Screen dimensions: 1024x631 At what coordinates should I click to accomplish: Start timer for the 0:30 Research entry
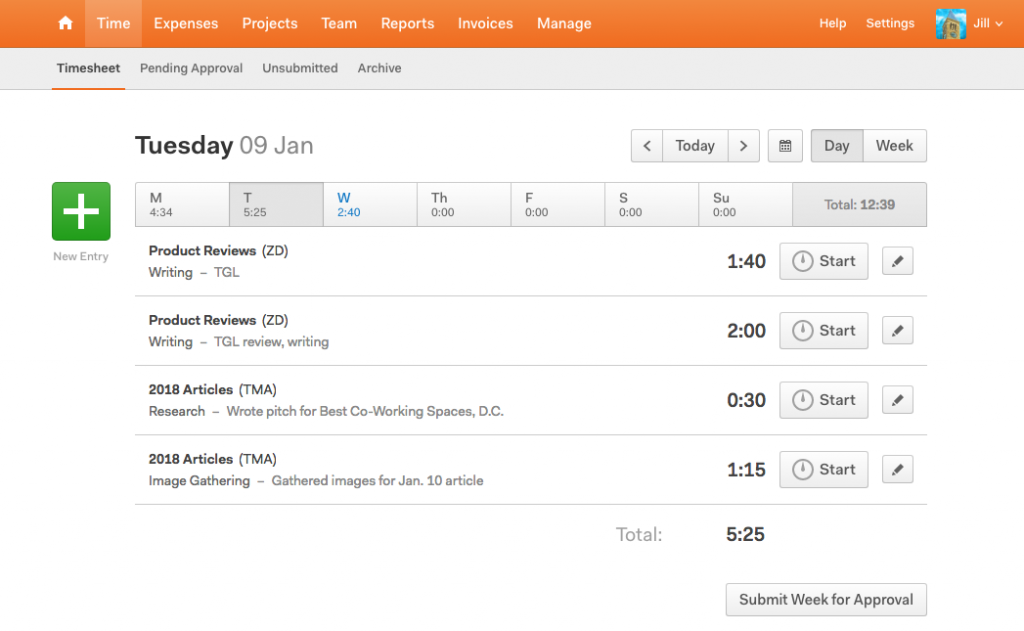coord(824,400)
